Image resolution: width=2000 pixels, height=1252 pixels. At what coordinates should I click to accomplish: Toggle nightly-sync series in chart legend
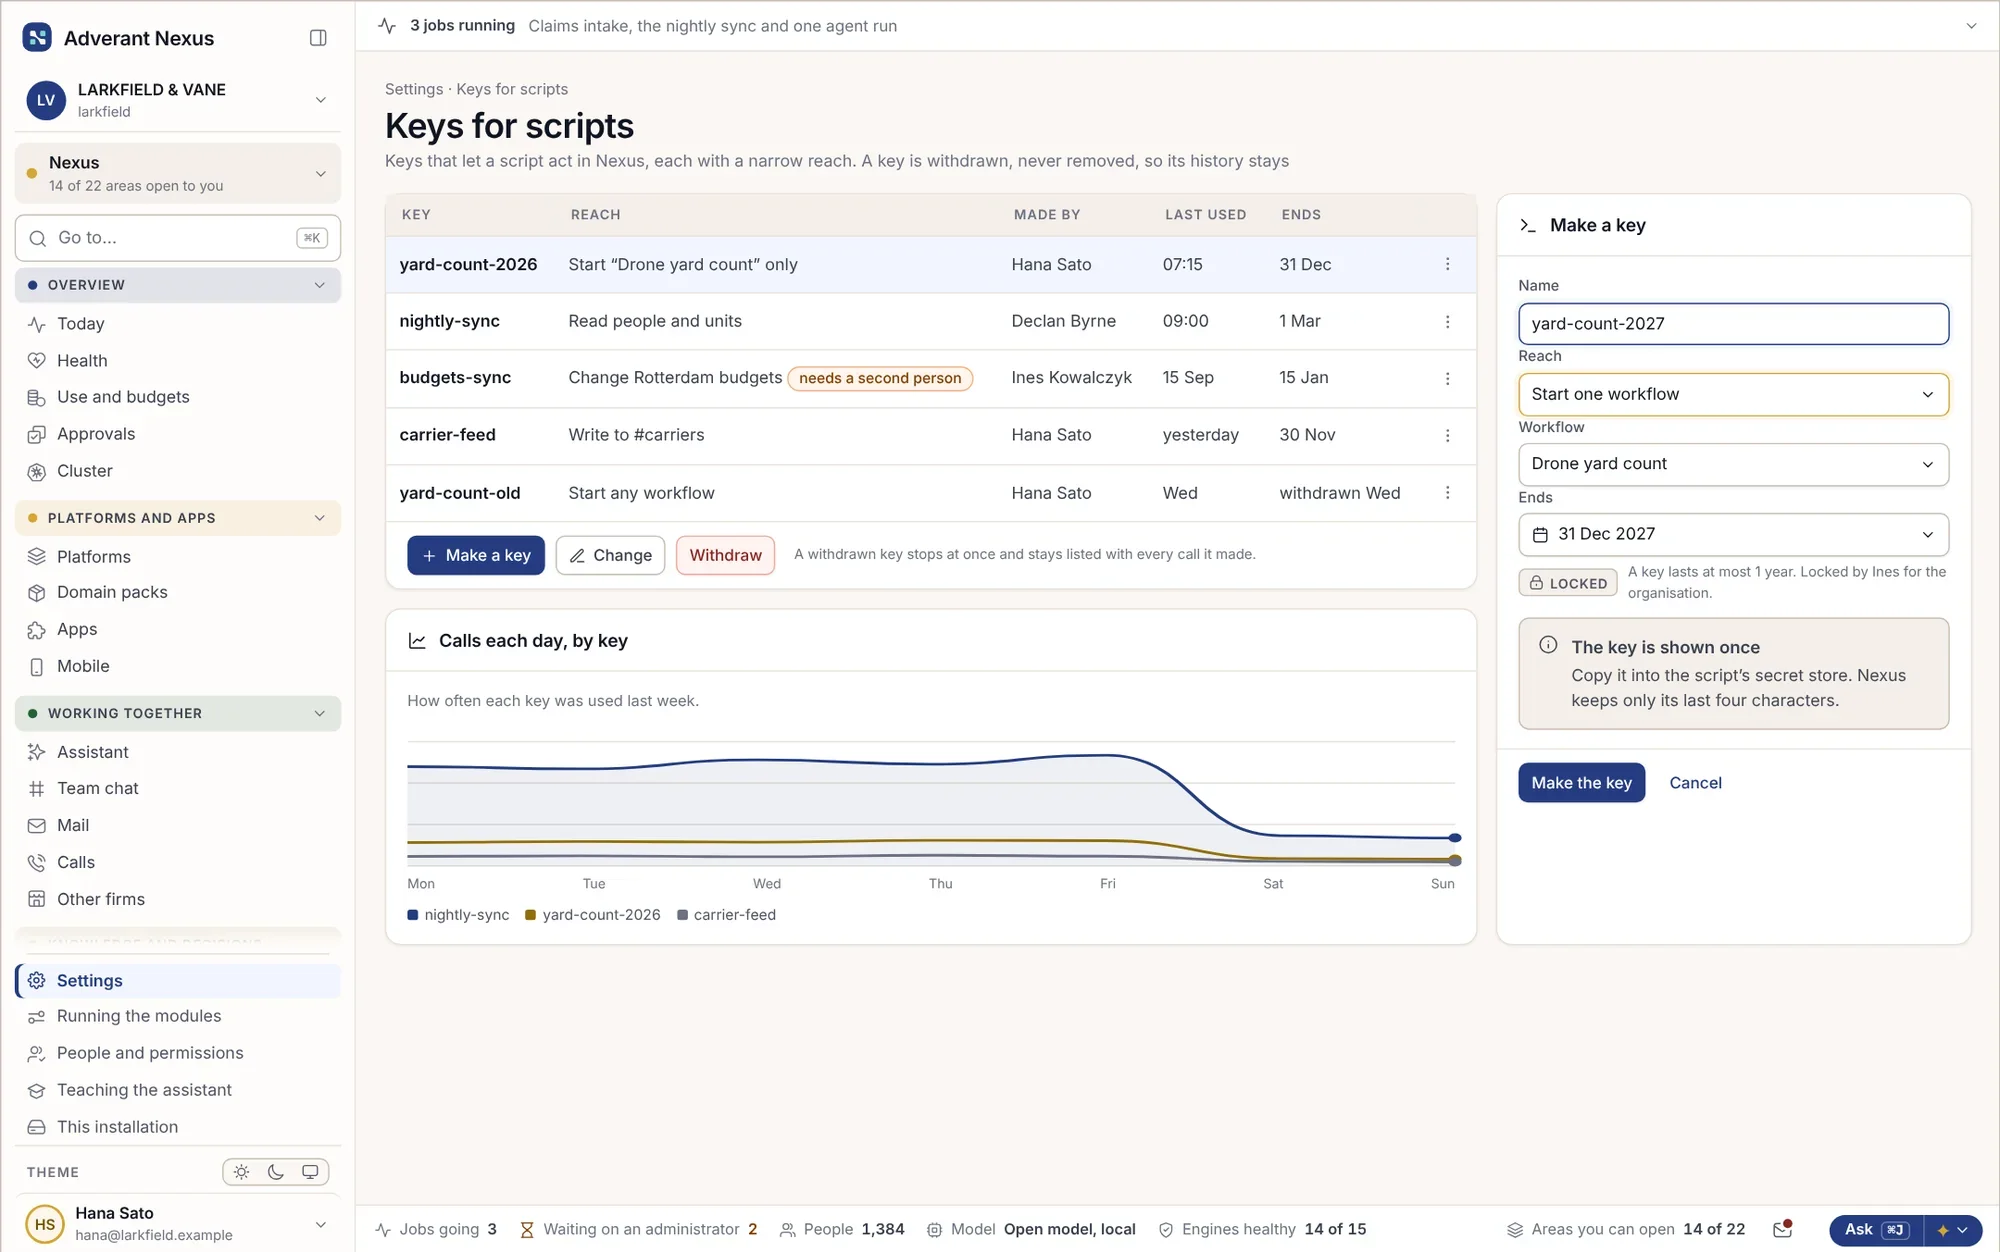[x=458, y=915]
